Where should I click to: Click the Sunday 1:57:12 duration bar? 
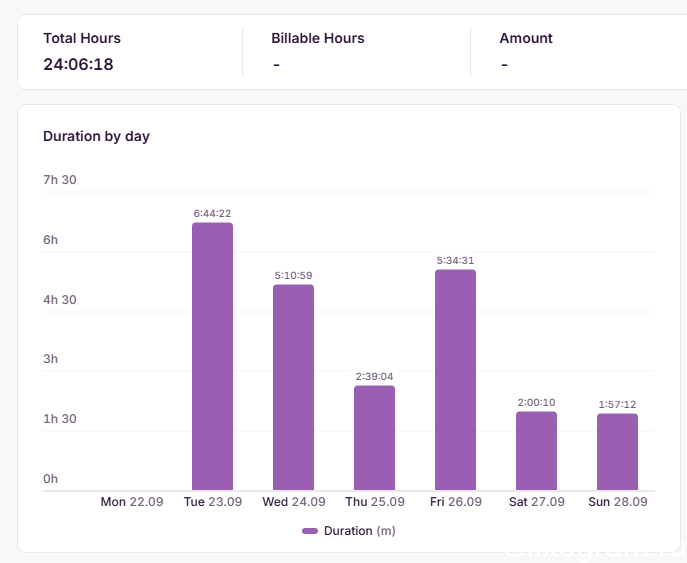pyautogui.click(x=617, y=452)
